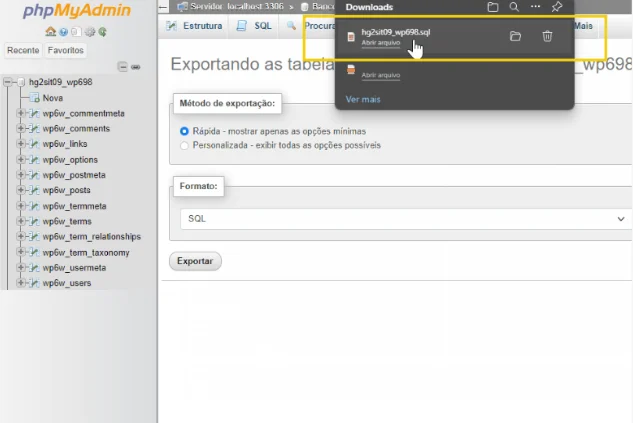
Task: Click the wp6w_links table icon
Action: click(34, 144)
